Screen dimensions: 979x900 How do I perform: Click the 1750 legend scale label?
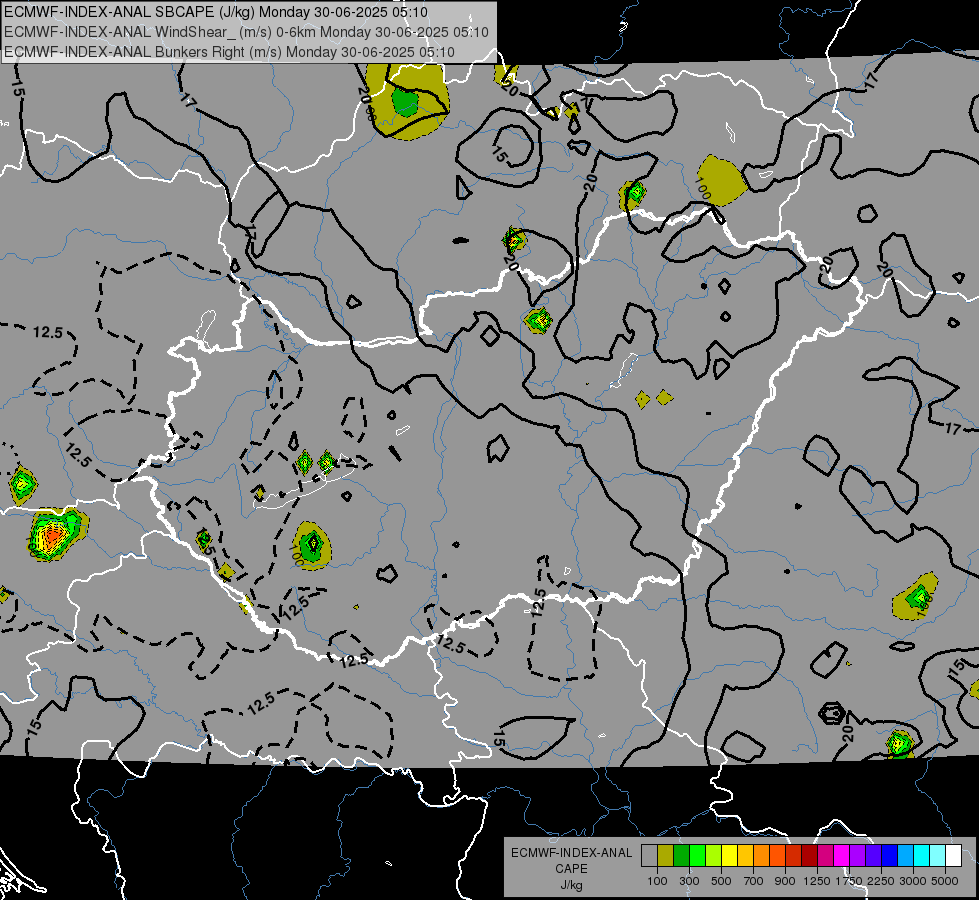[849, 881]
